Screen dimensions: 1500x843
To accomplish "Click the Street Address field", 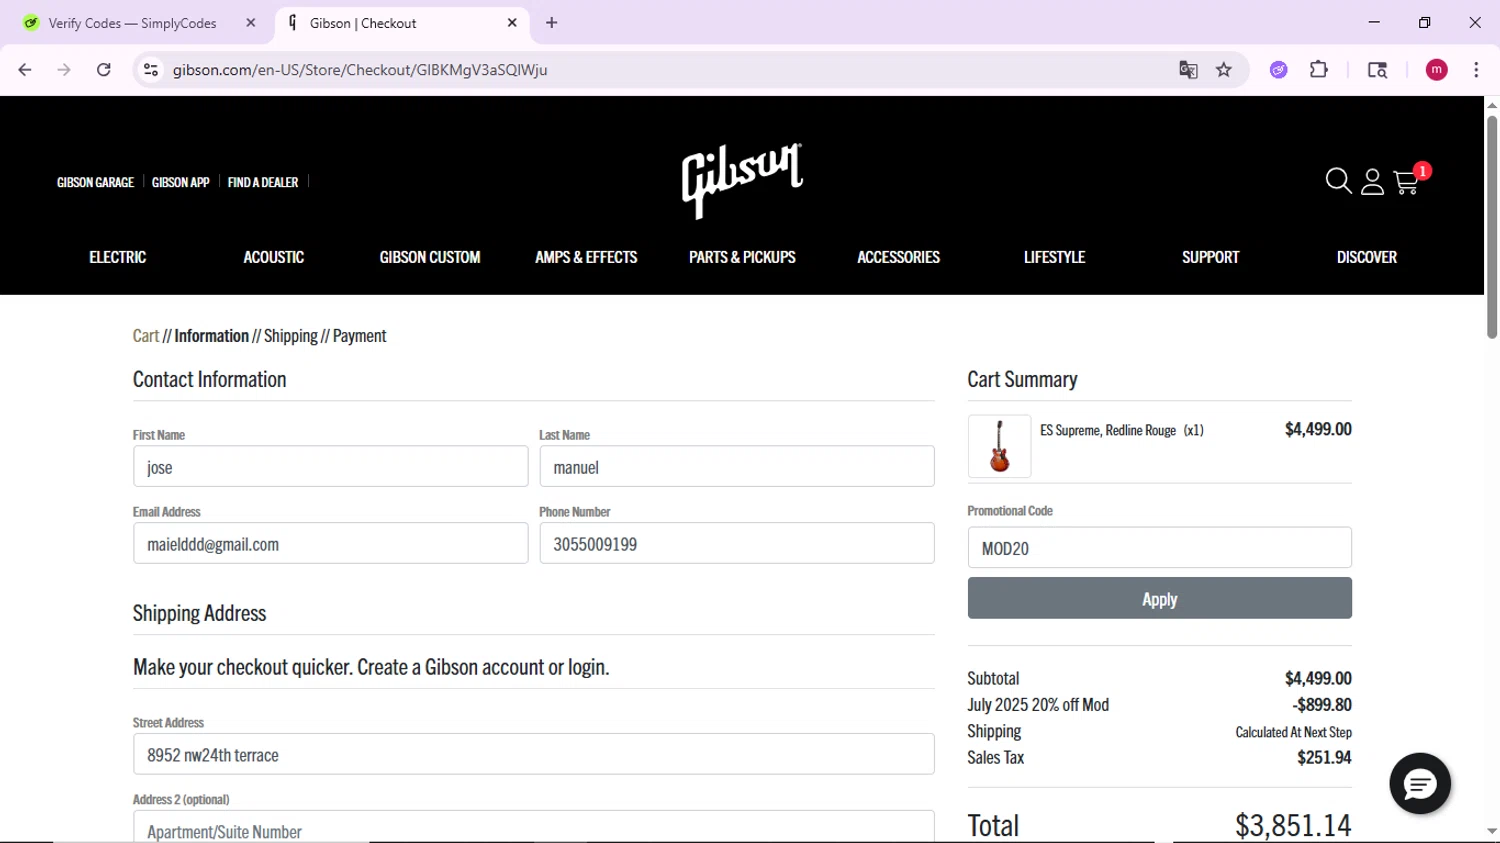I will [x=534, y=755].
